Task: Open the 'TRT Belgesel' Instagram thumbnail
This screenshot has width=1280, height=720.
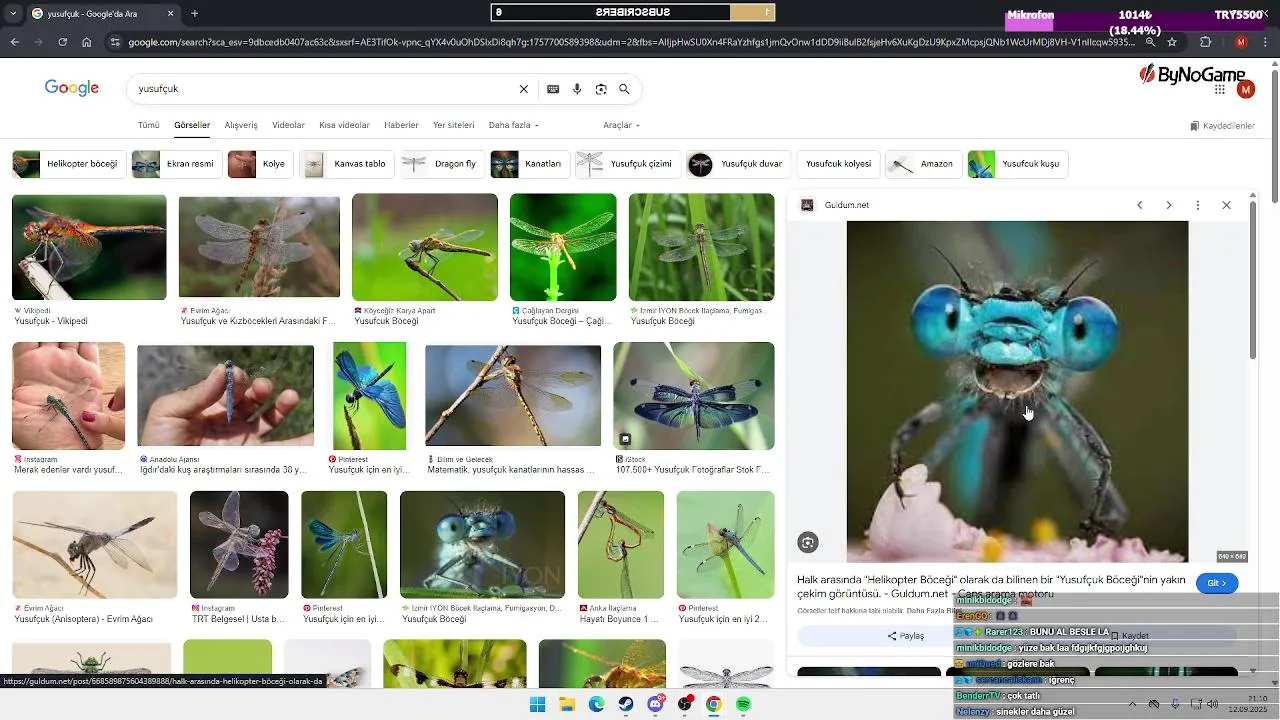Action: click(x=239, y=544)
